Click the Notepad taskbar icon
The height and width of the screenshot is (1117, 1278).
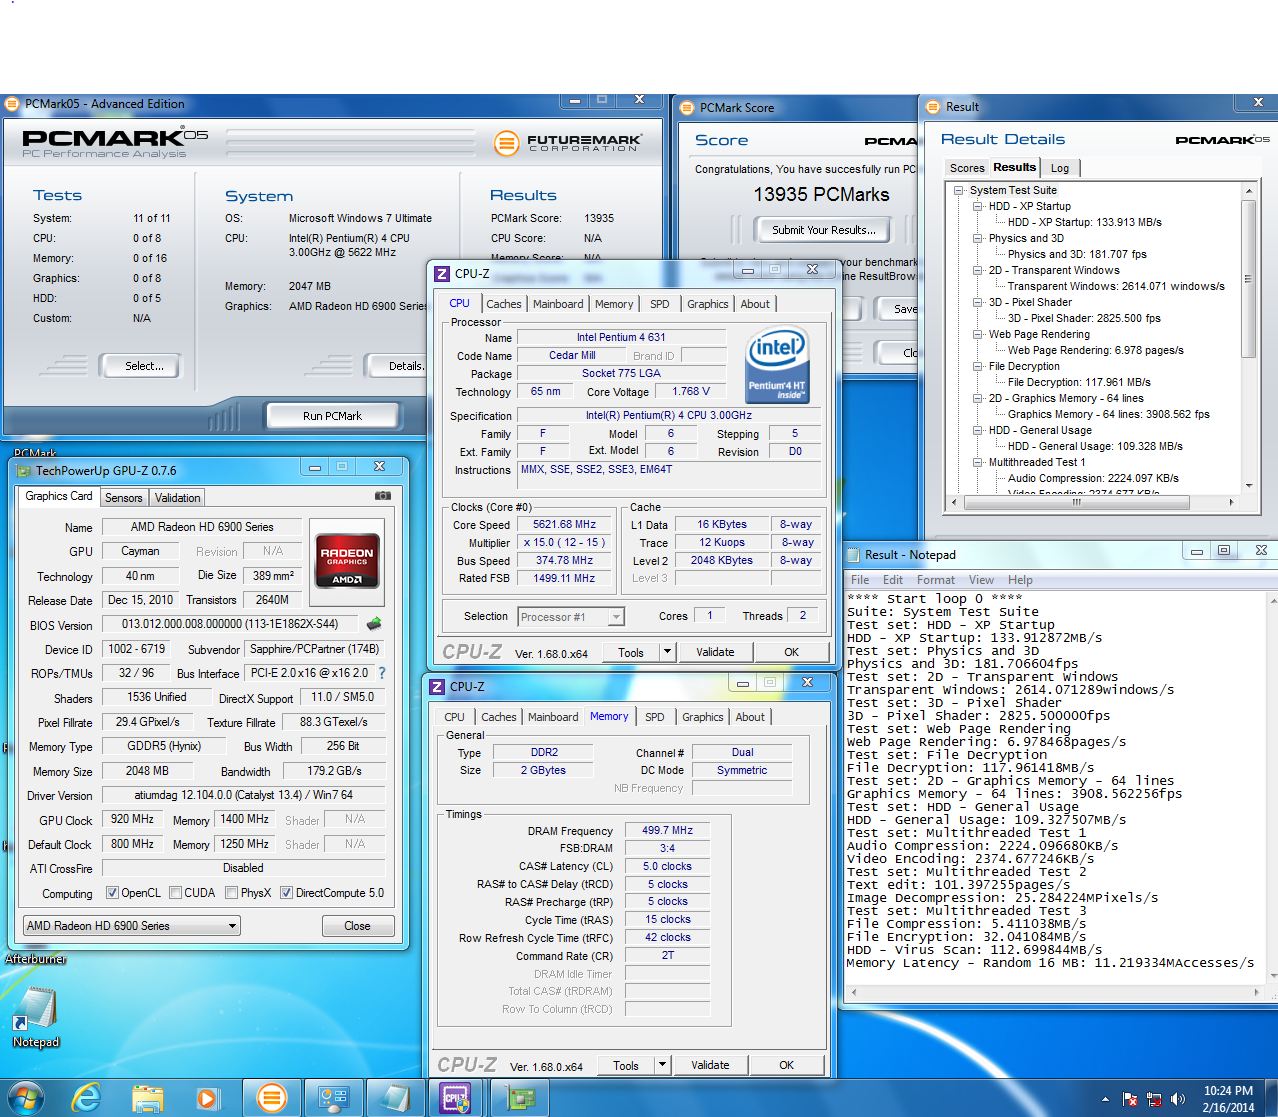click(395, 1098)
